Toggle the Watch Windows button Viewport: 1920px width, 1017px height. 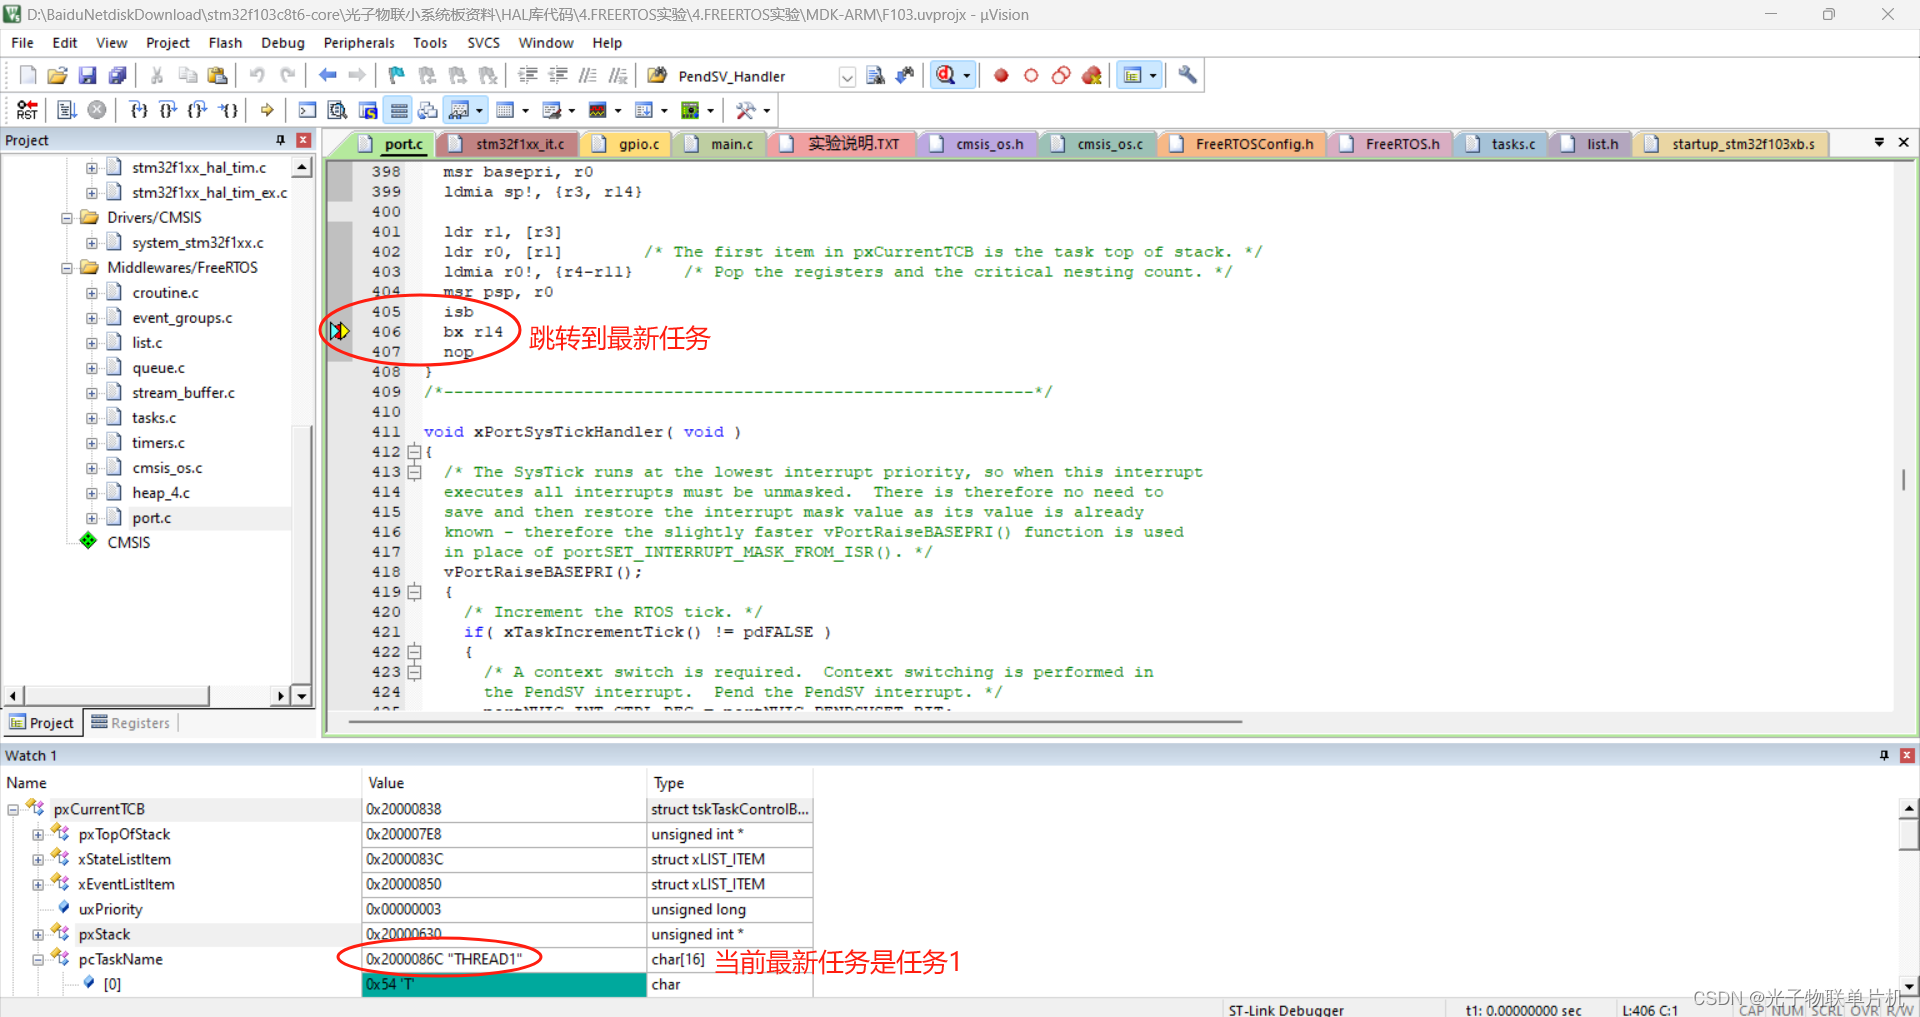460,110
